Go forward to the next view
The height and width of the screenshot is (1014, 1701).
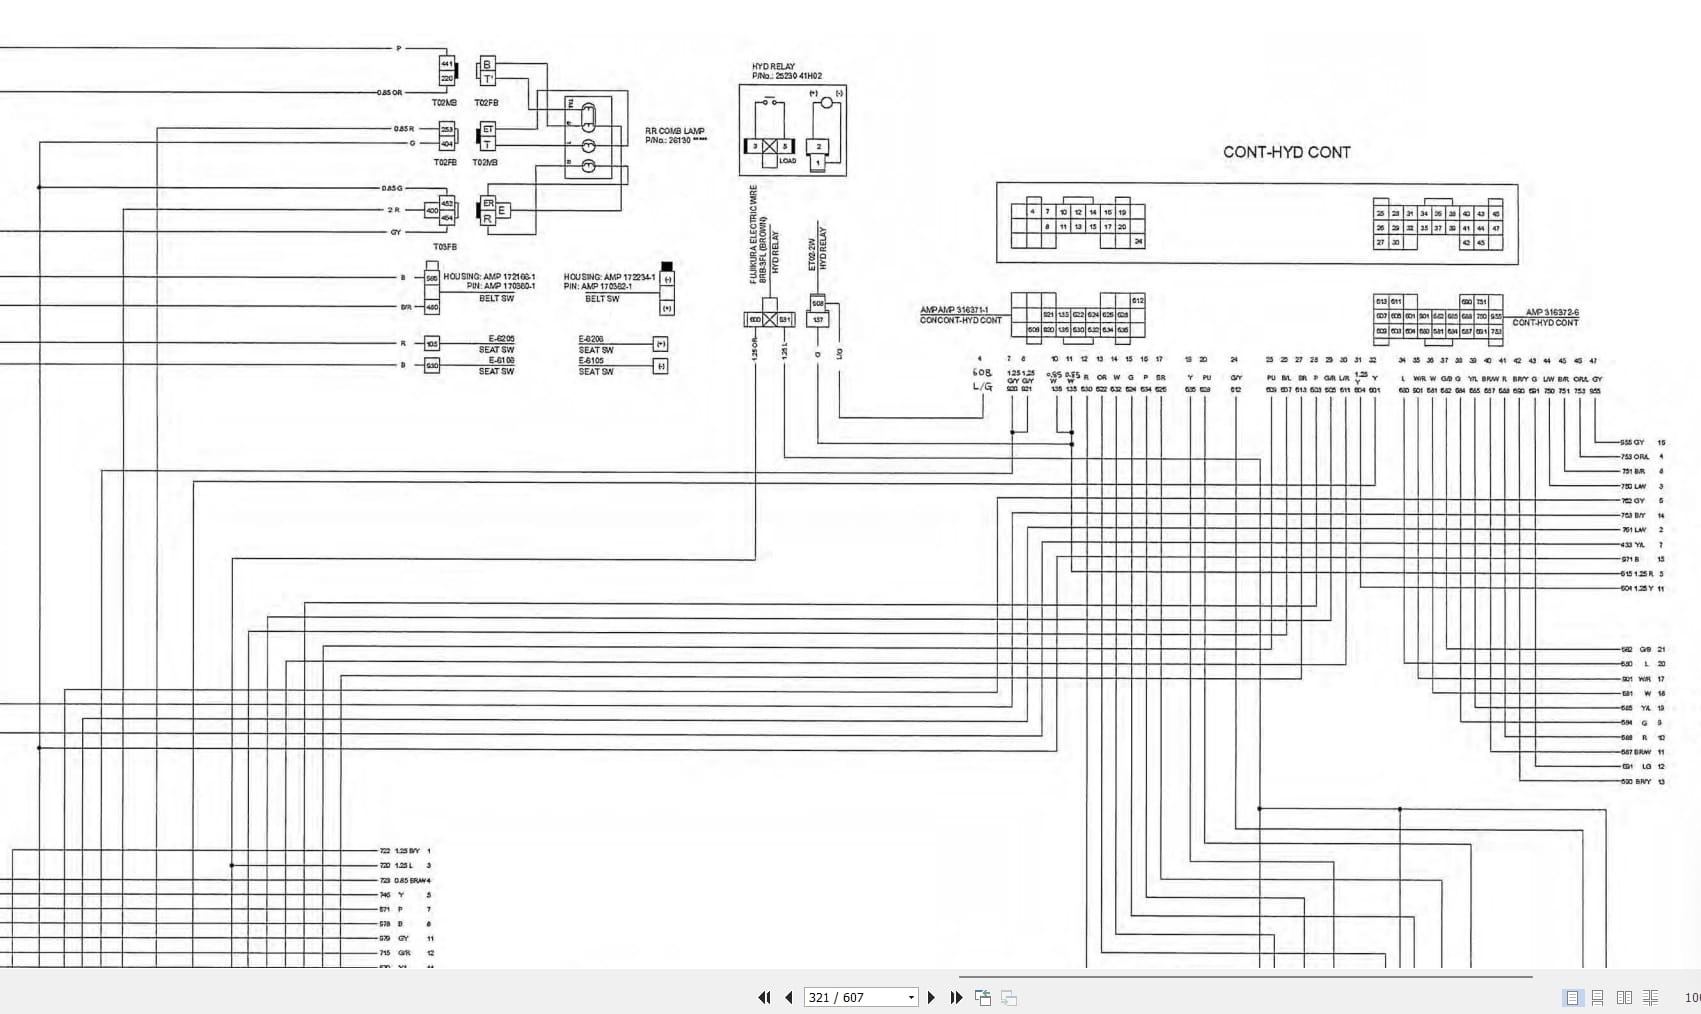click(x=1010, y=997)
